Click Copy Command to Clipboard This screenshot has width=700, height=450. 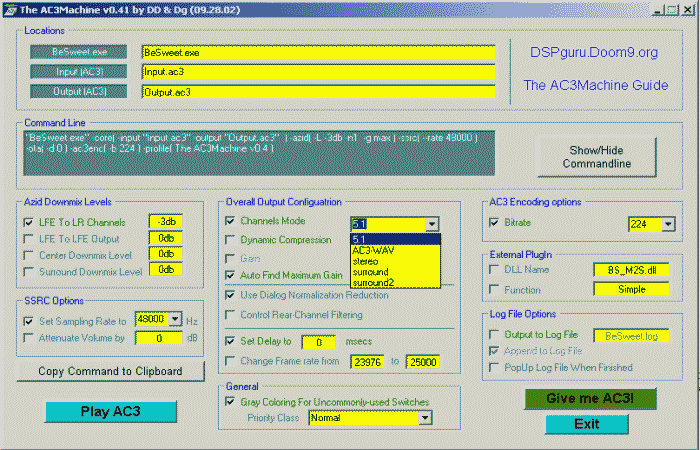pos(110,371)
